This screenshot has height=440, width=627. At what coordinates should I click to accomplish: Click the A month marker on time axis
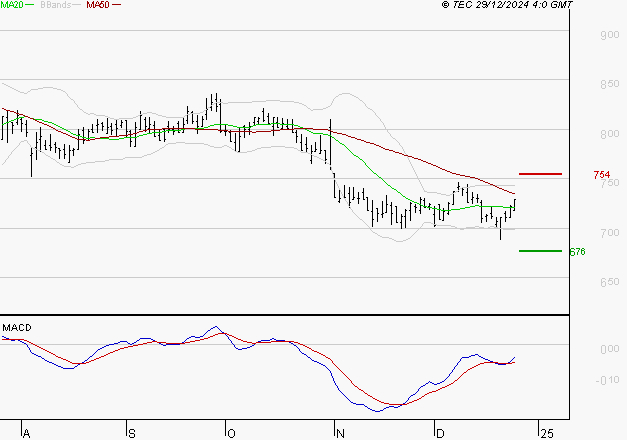pos(26,433)
